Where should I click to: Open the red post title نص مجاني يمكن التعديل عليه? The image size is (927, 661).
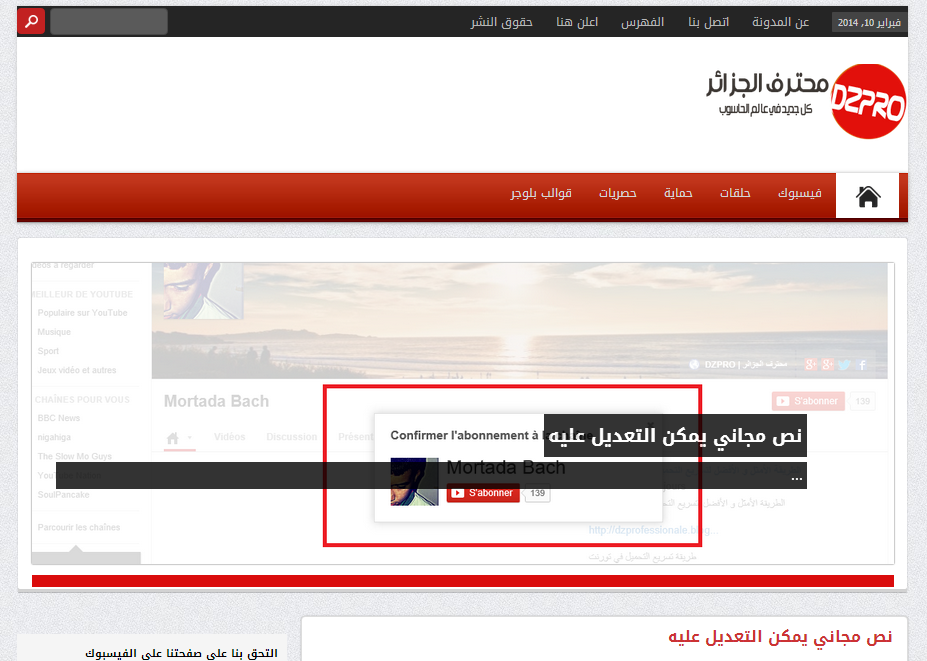(780, 637)
